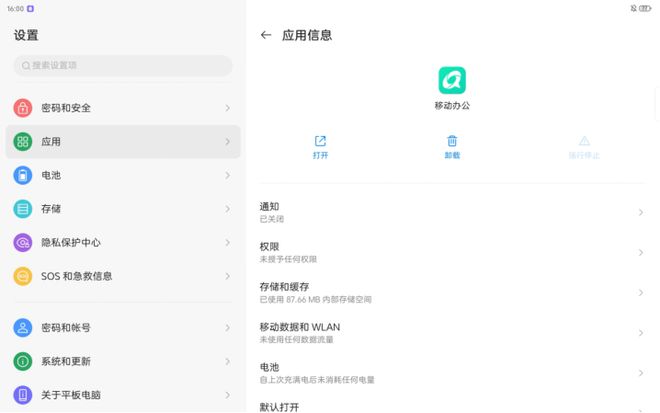This screenshot has height=413, width=660.
Task: Tap the purple status bar notification icon
Action: point(30,8)
